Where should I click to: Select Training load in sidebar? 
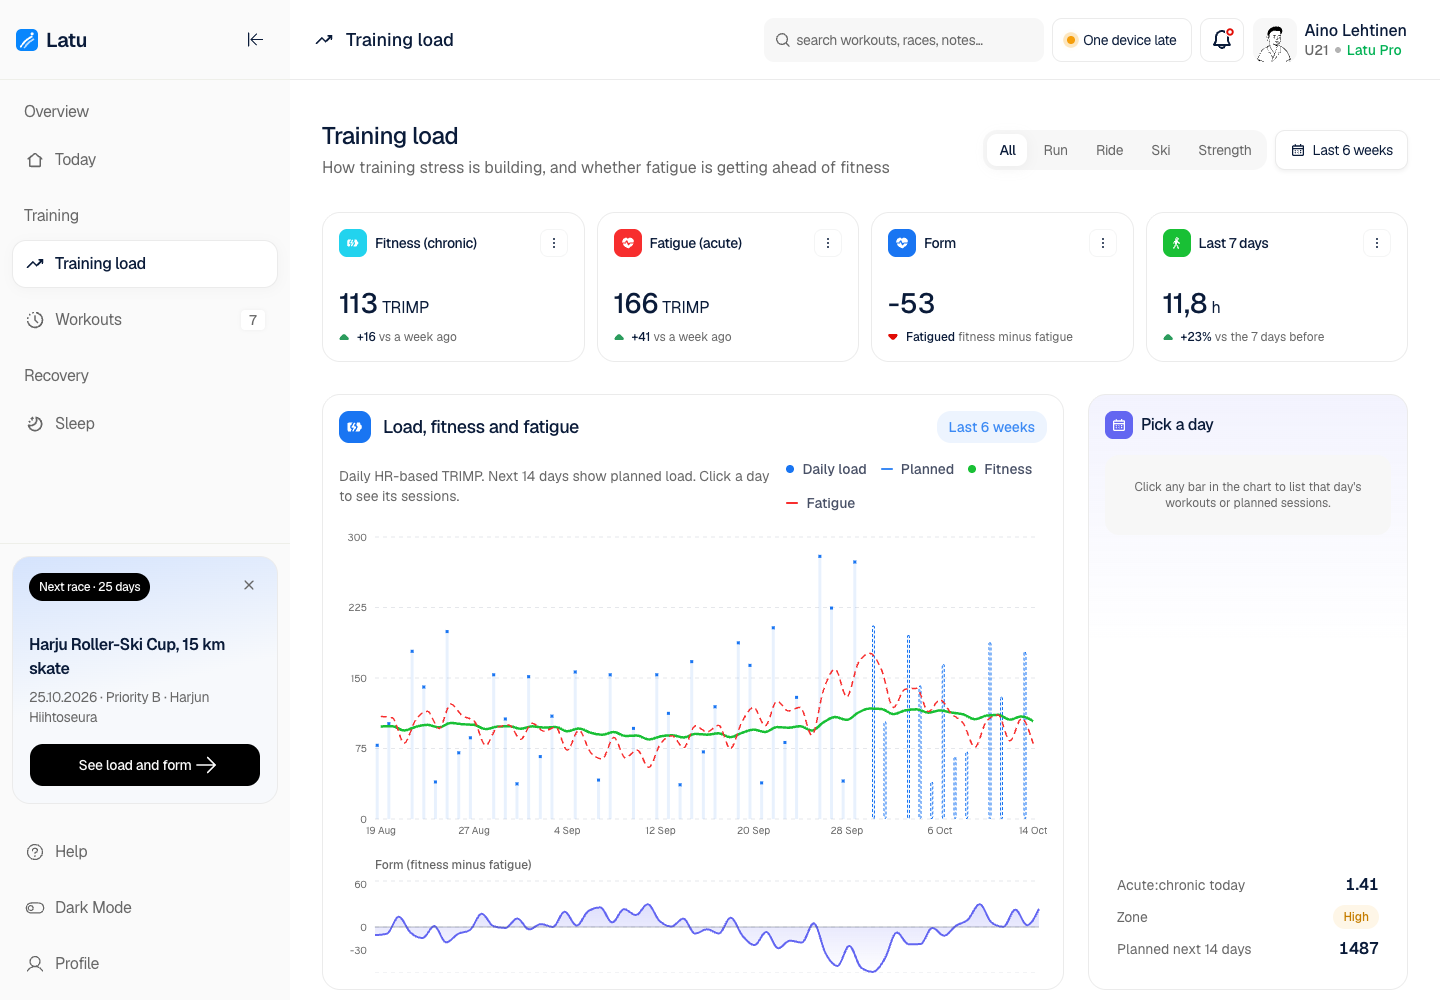(145, 264)
